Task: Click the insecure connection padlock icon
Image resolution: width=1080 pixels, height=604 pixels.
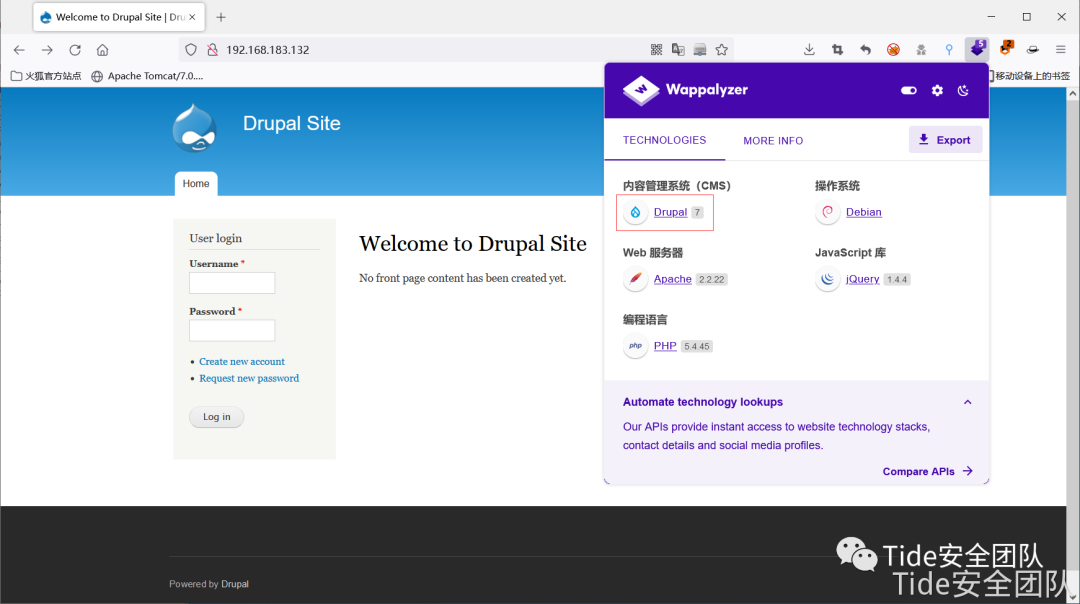Action: (213, 50)
